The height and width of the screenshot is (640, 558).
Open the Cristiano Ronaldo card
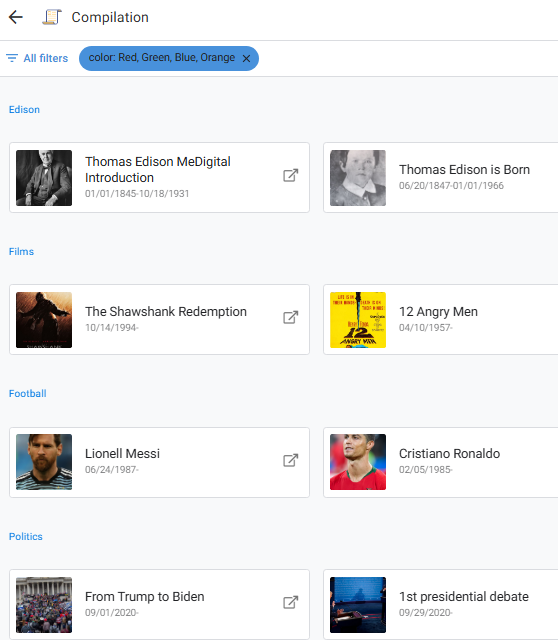pos(441,462)
